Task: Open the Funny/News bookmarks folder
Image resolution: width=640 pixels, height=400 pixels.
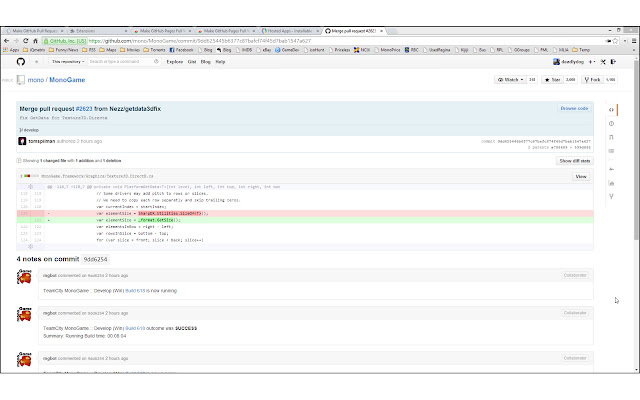Action: (63, 50)
